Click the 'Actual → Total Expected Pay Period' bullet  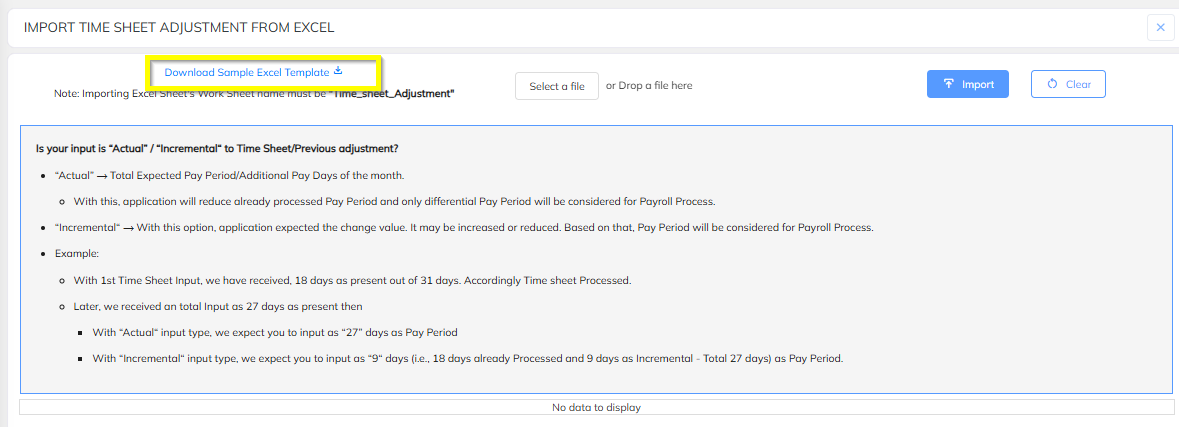tap(229, 175)
